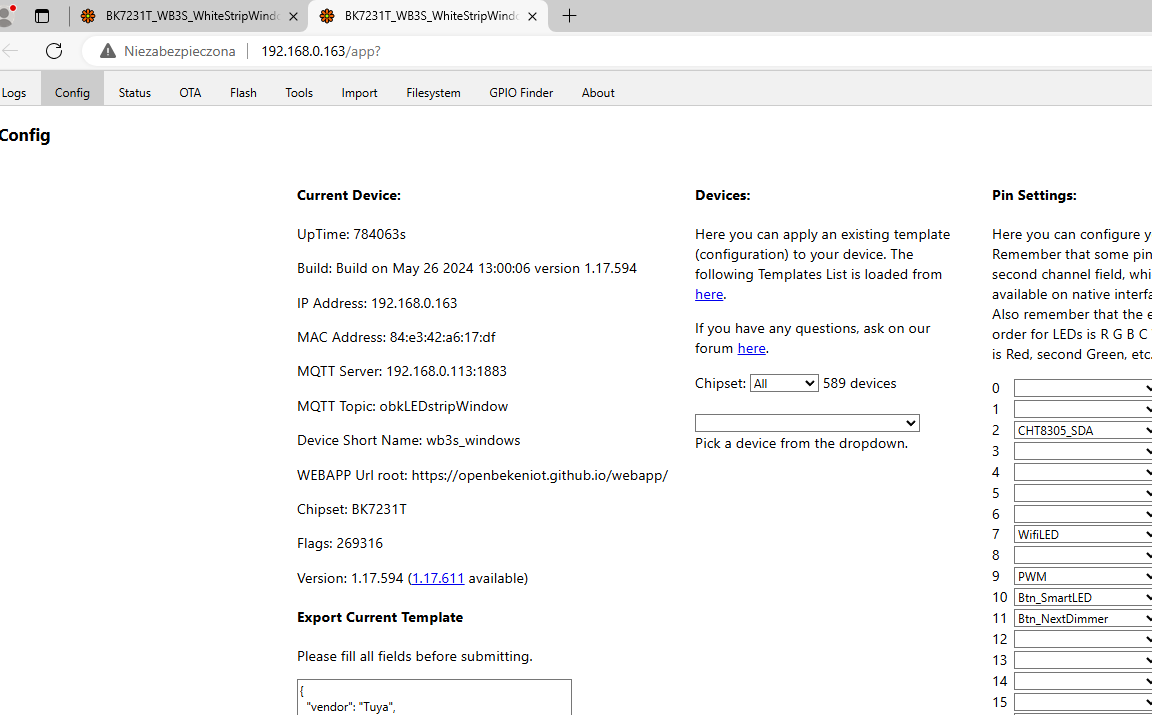This screenshot has height=715, width=1152.
Task: Click inside the template JSON text box
Action: [434, 697]
